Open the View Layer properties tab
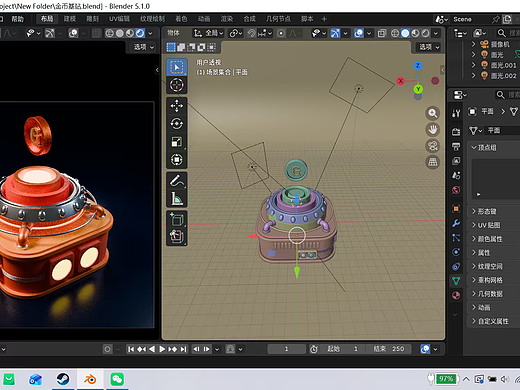 pyautogui.click(x=456, y=161)
